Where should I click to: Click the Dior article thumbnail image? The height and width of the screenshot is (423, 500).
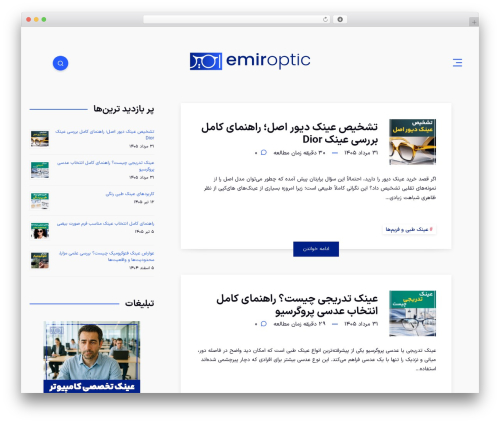pos(412,142)
